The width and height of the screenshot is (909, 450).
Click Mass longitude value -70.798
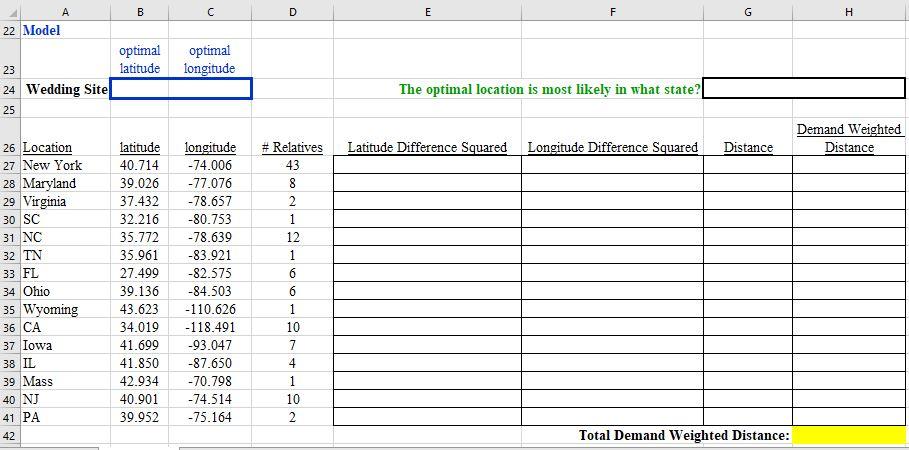(x=210, y=381)
